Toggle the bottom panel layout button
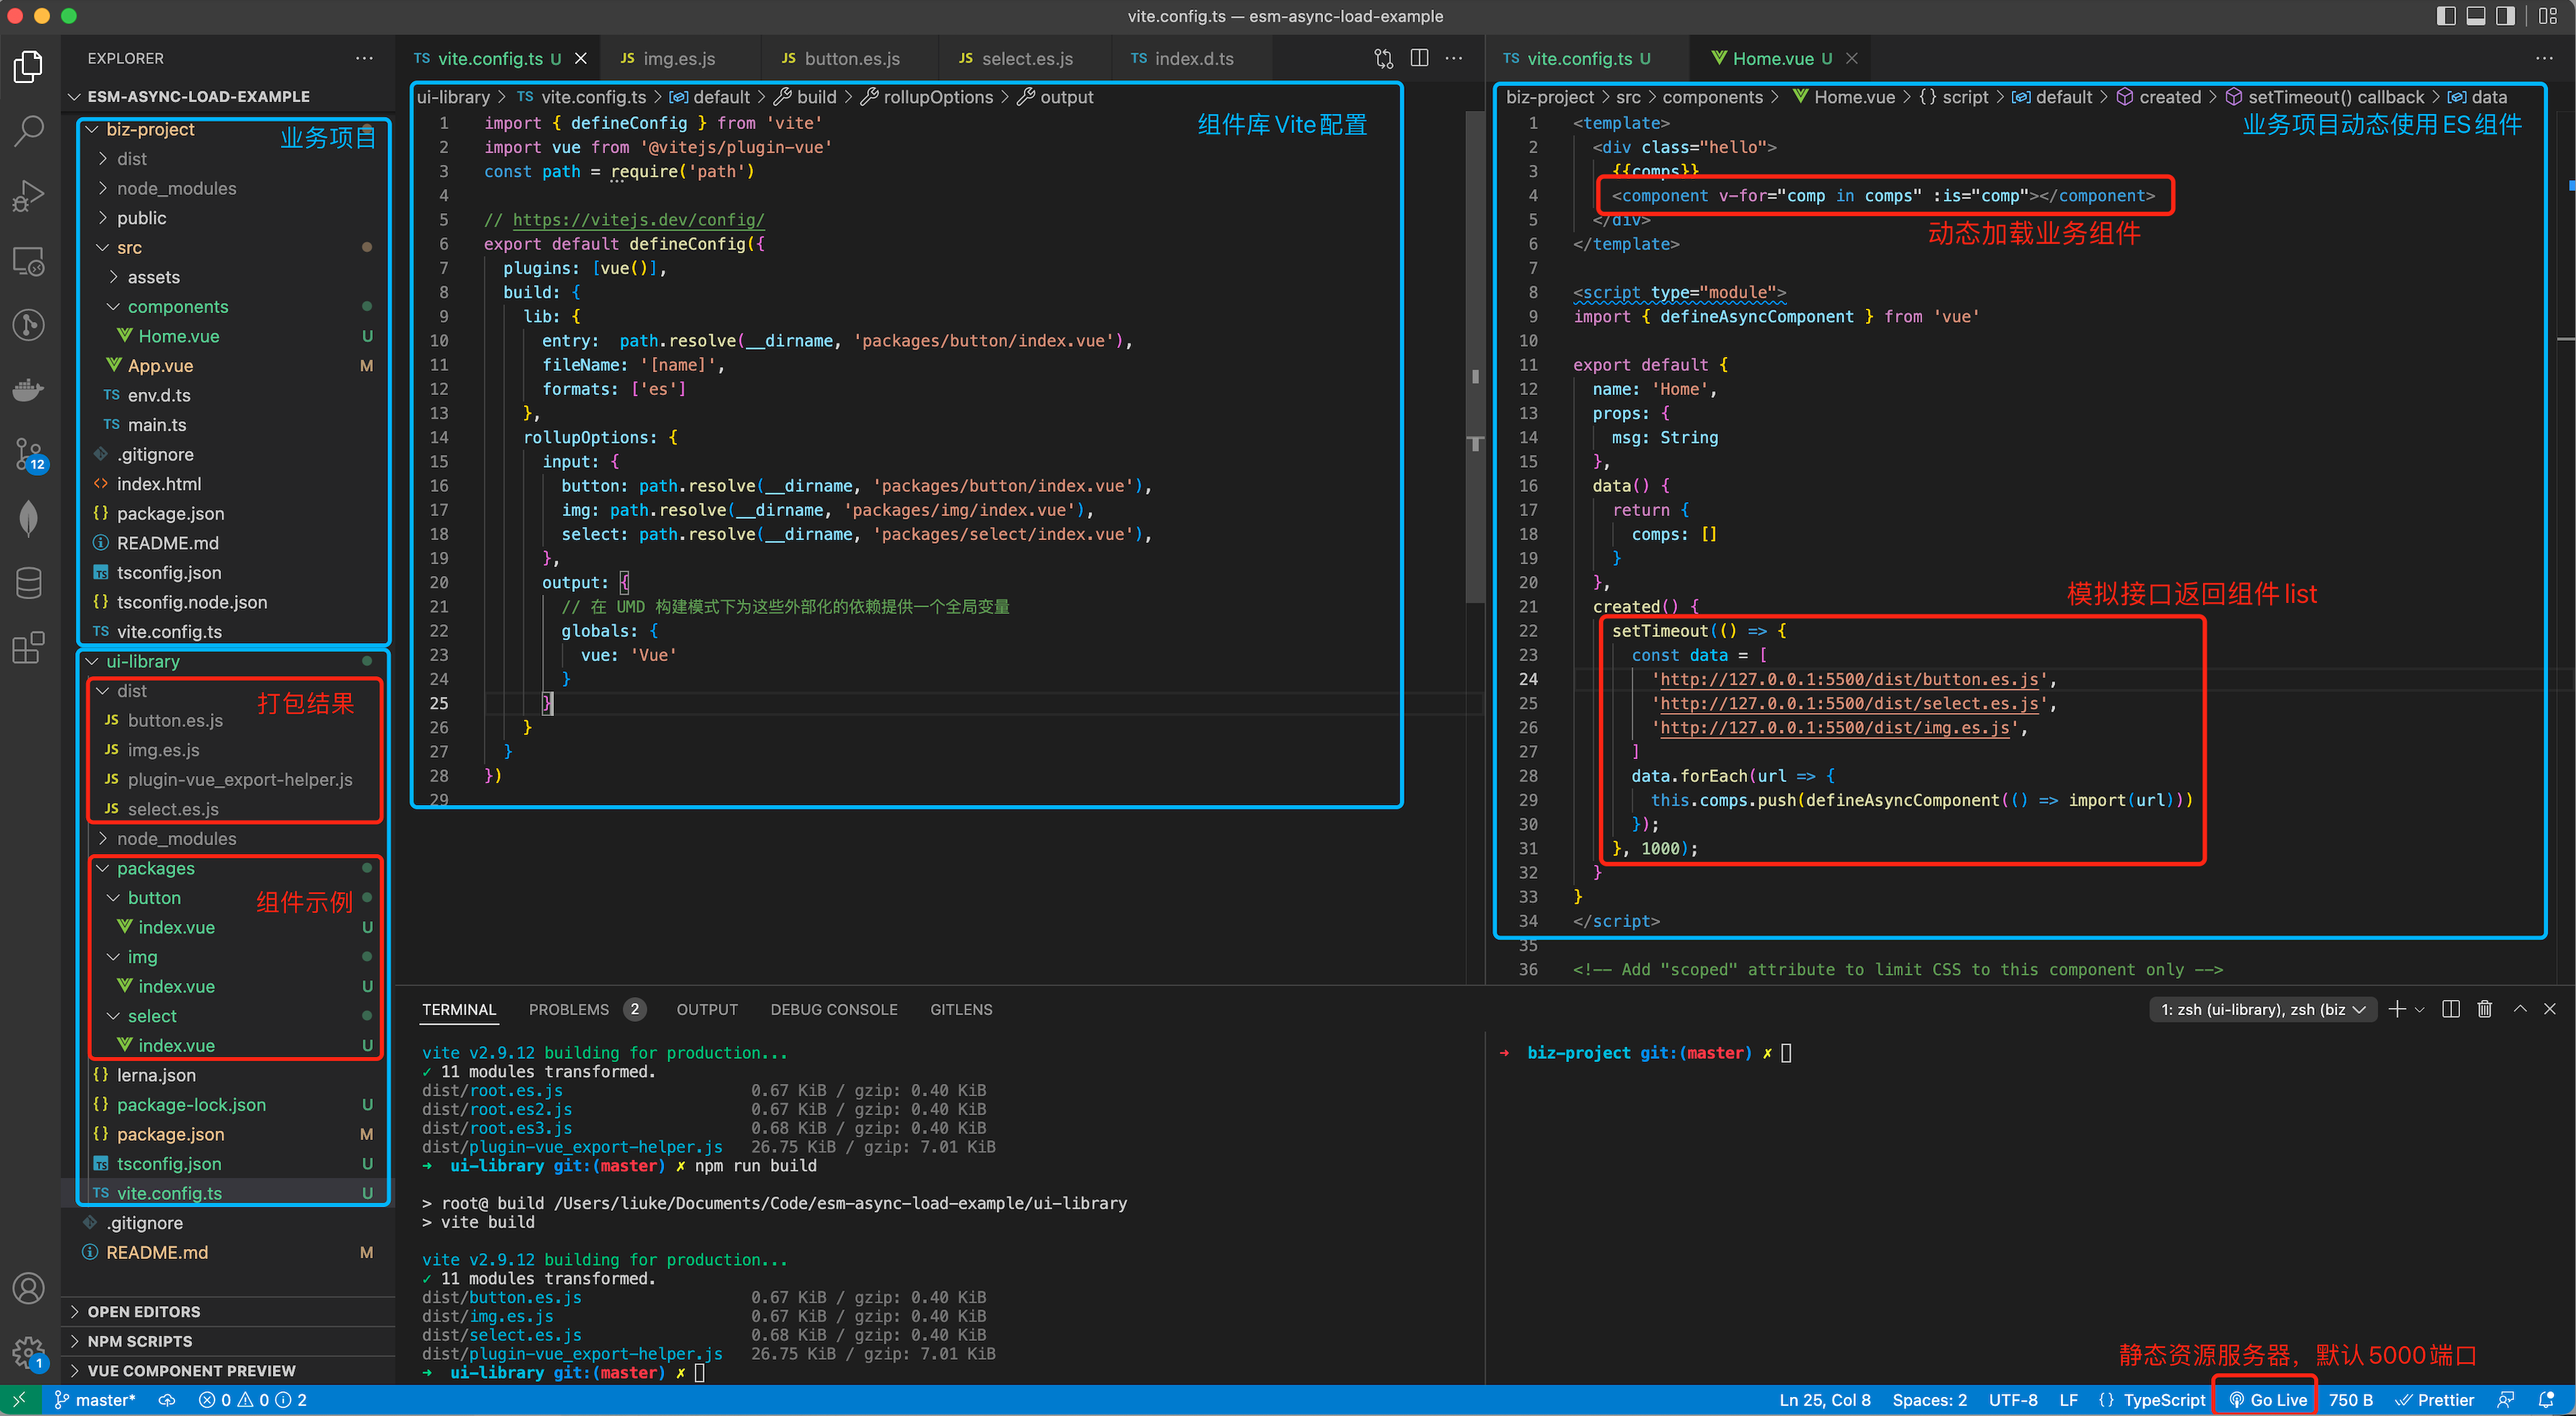 tap(2476, 16)
